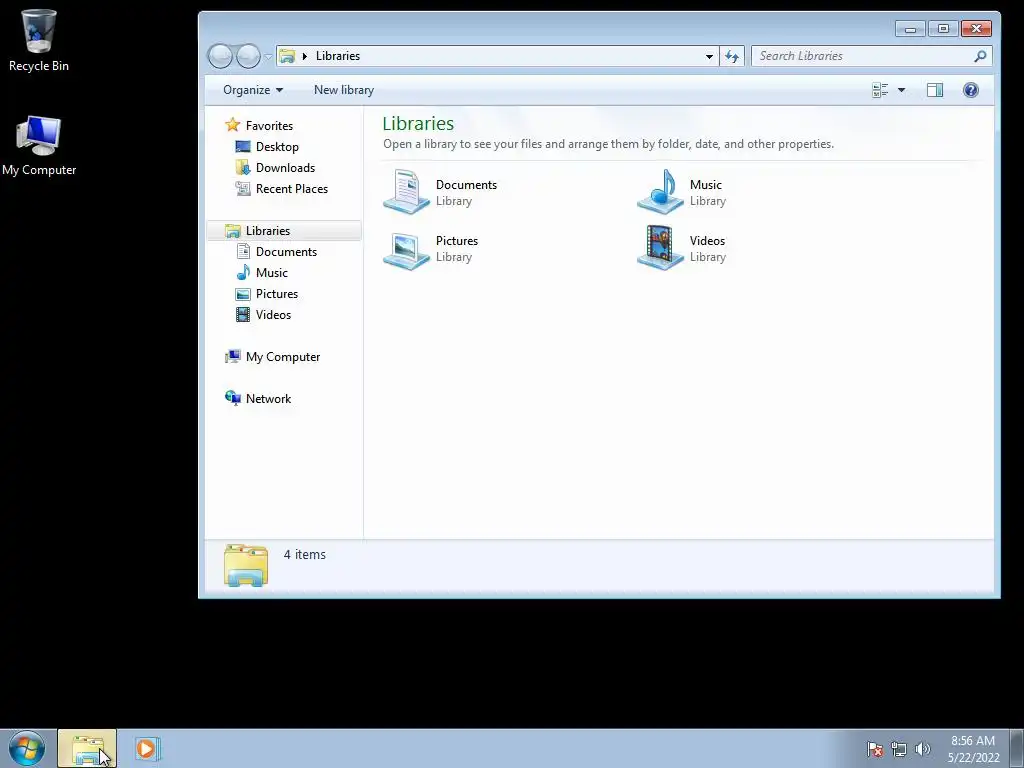This screenshot has width=1024, height=768.
Task: Select Libraries in the navigation pane
Action: coord(283,231)
